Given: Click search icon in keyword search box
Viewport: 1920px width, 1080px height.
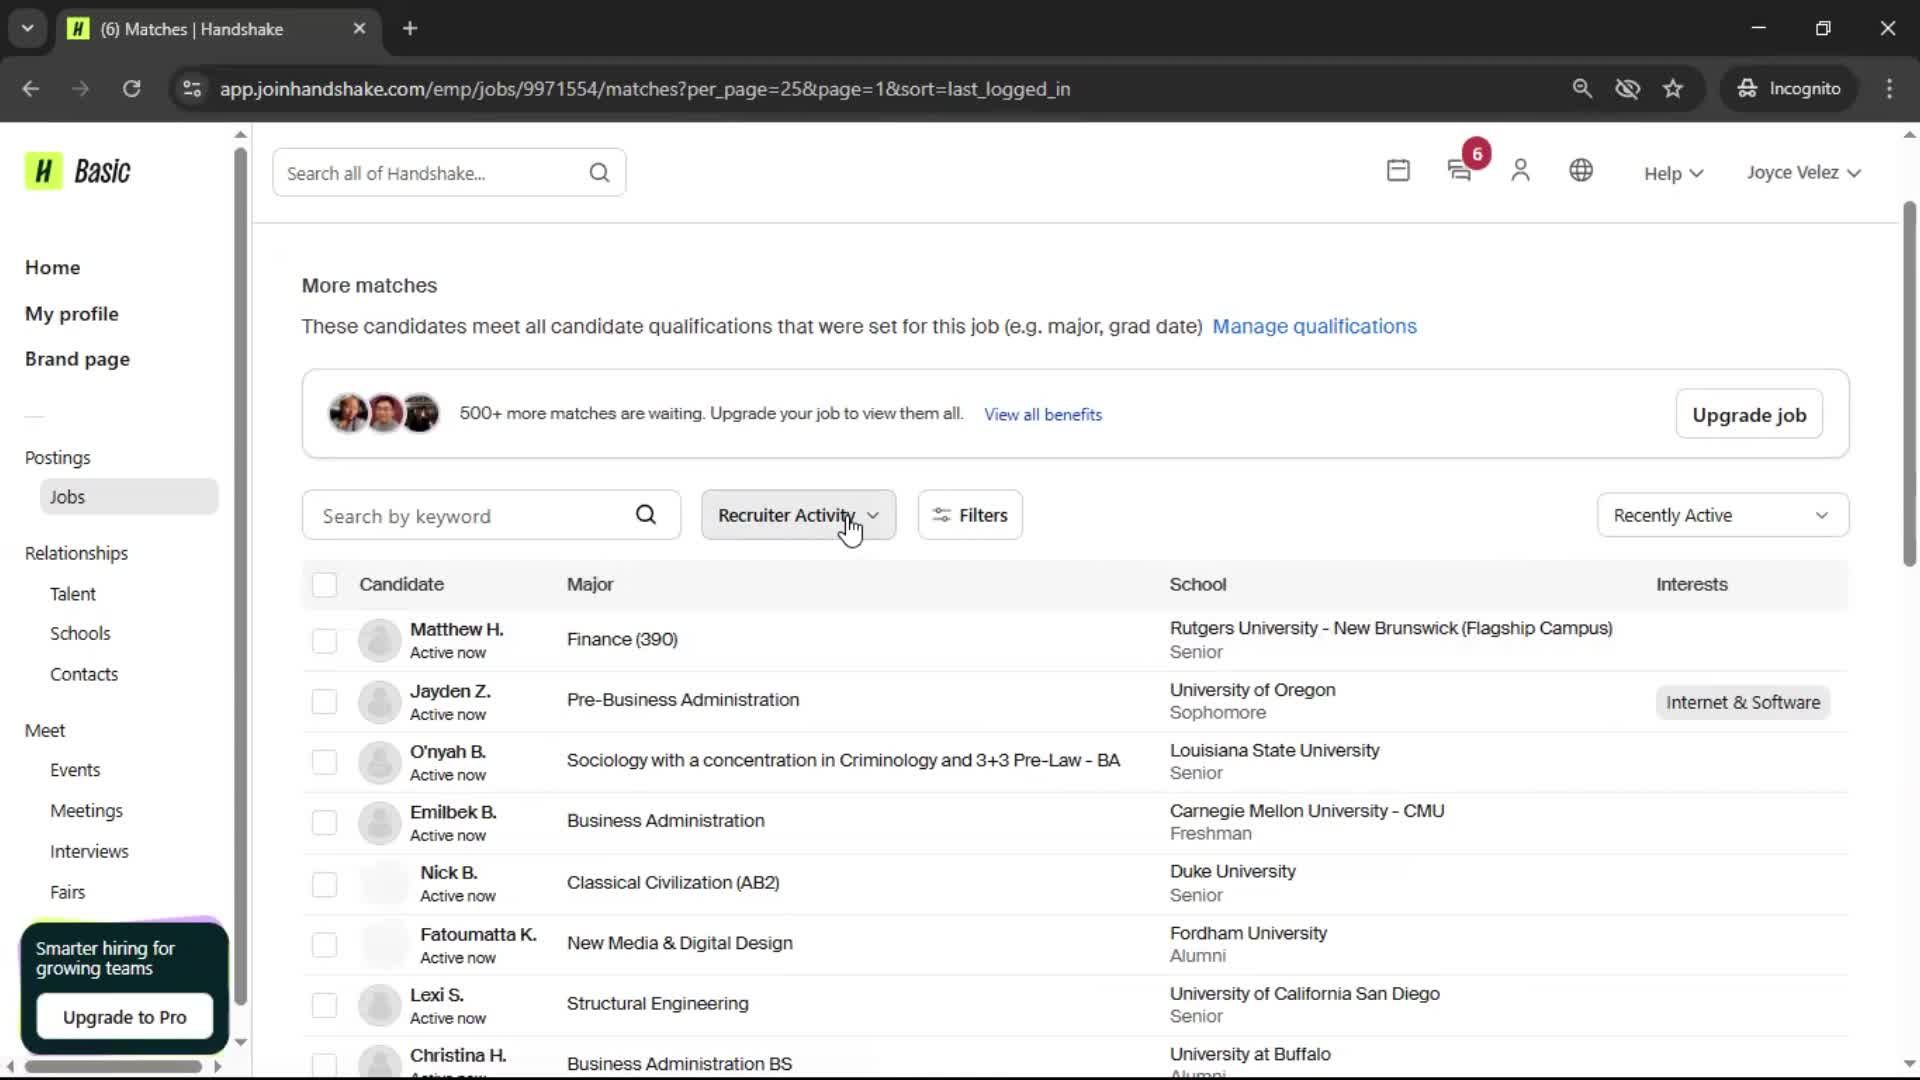Looking at the screenshot, I should pos(646,515).
